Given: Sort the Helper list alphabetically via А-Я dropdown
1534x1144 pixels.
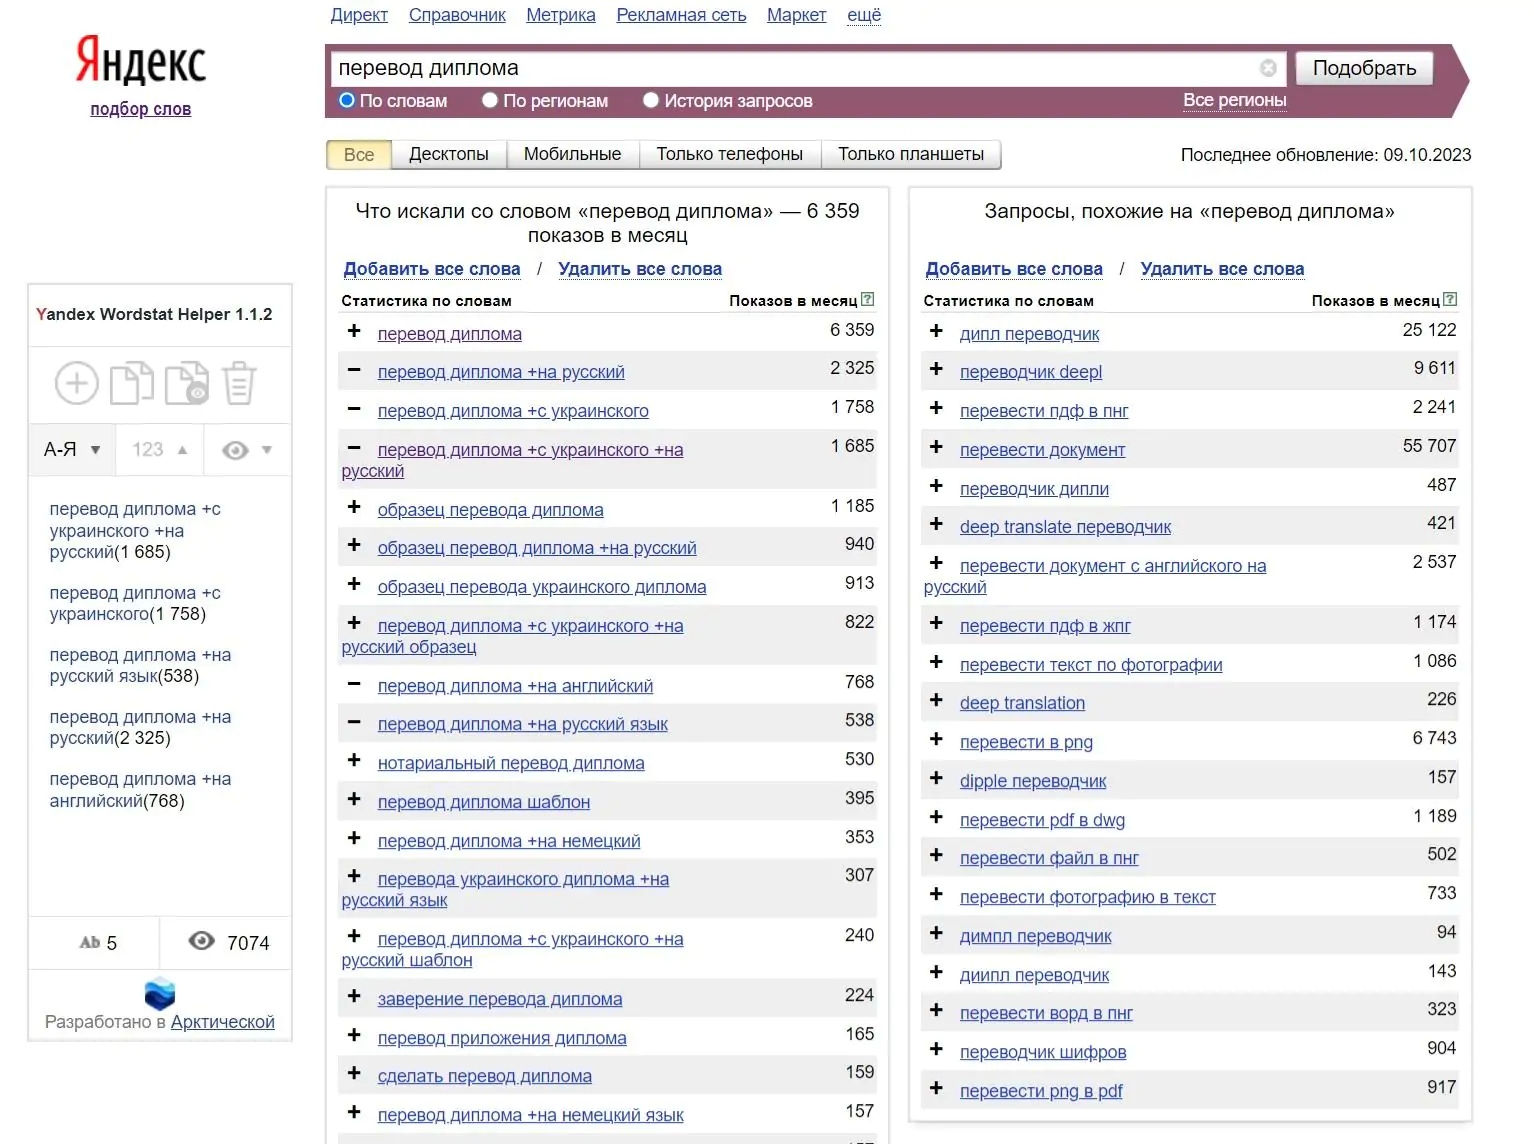Looking at the screenshot, I should [72, 450].
